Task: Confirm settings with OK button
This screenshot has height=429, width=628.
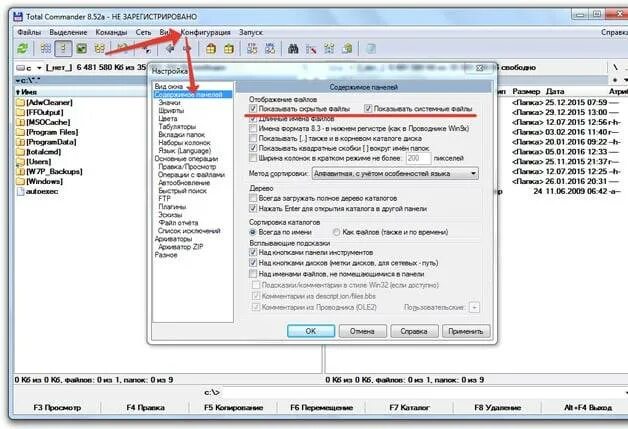Action: tap(311, 331)
